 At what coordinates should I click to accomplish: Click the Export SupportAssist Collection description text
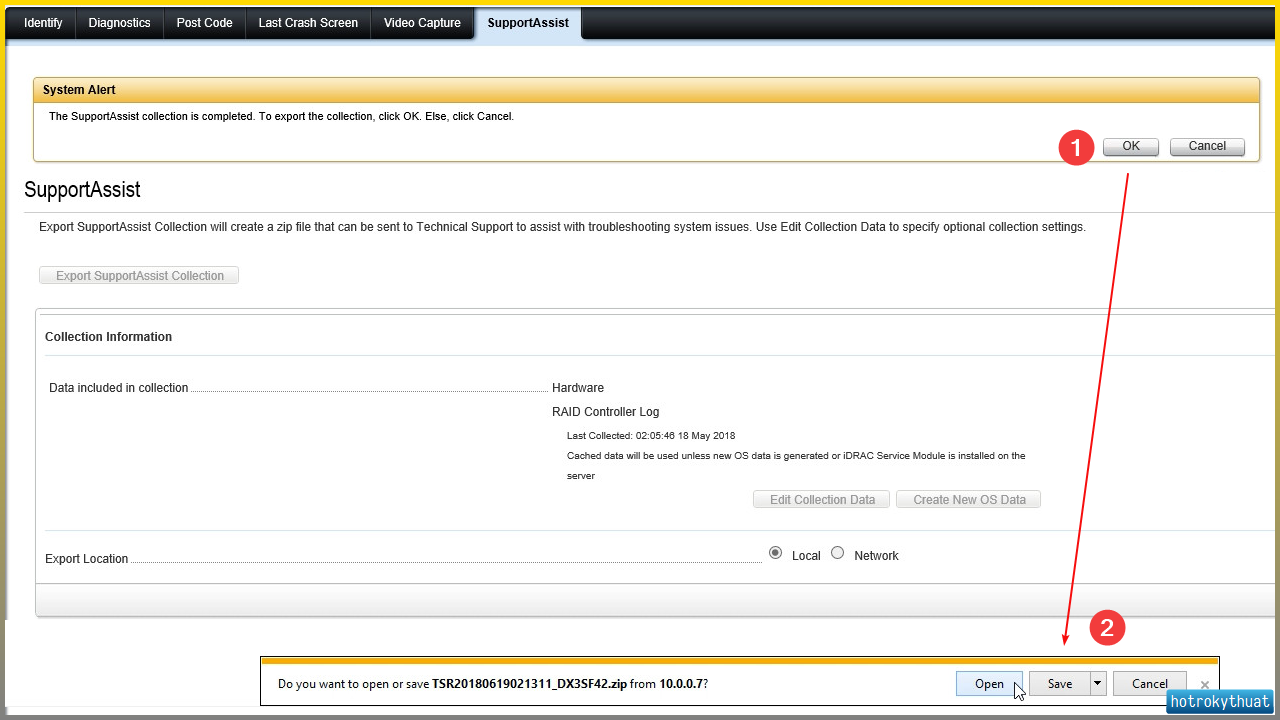click(x=562, y=227)
